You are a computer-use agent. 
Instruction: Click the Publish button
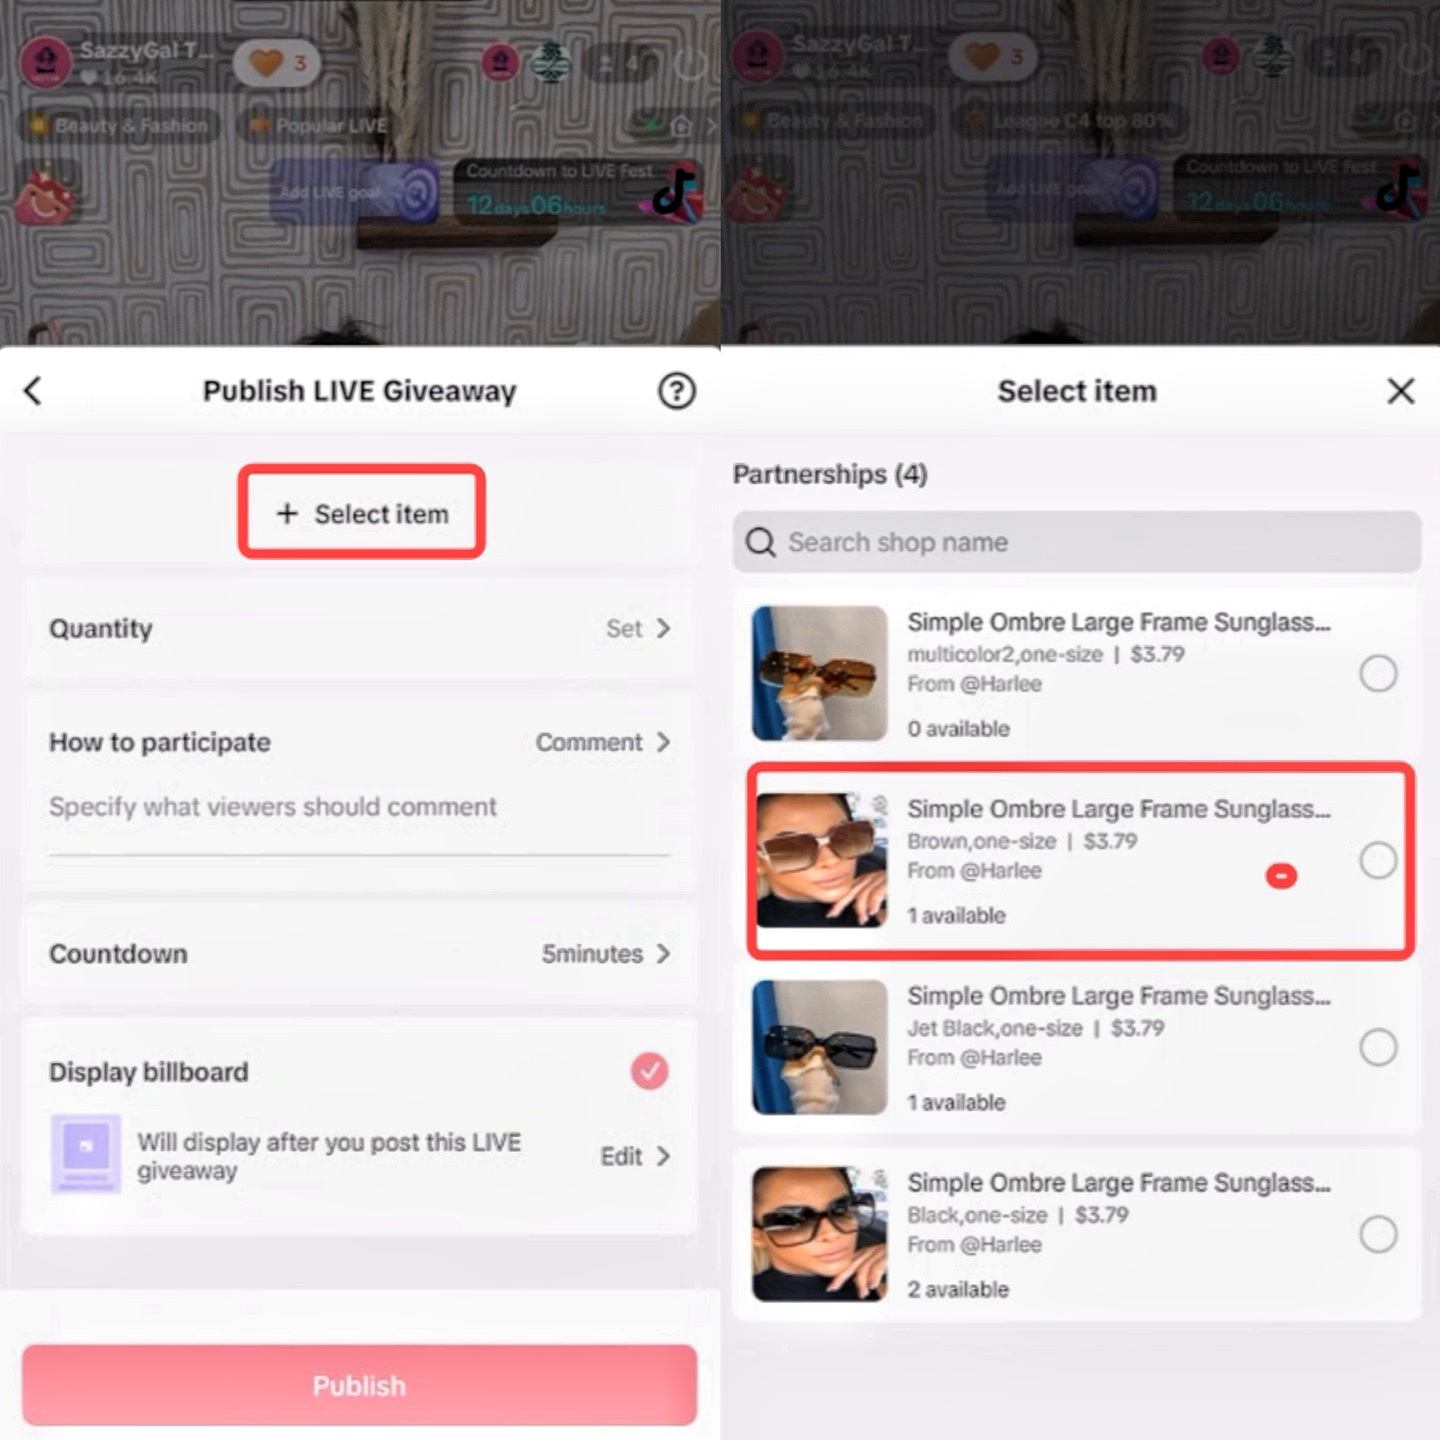[359, 1385]
